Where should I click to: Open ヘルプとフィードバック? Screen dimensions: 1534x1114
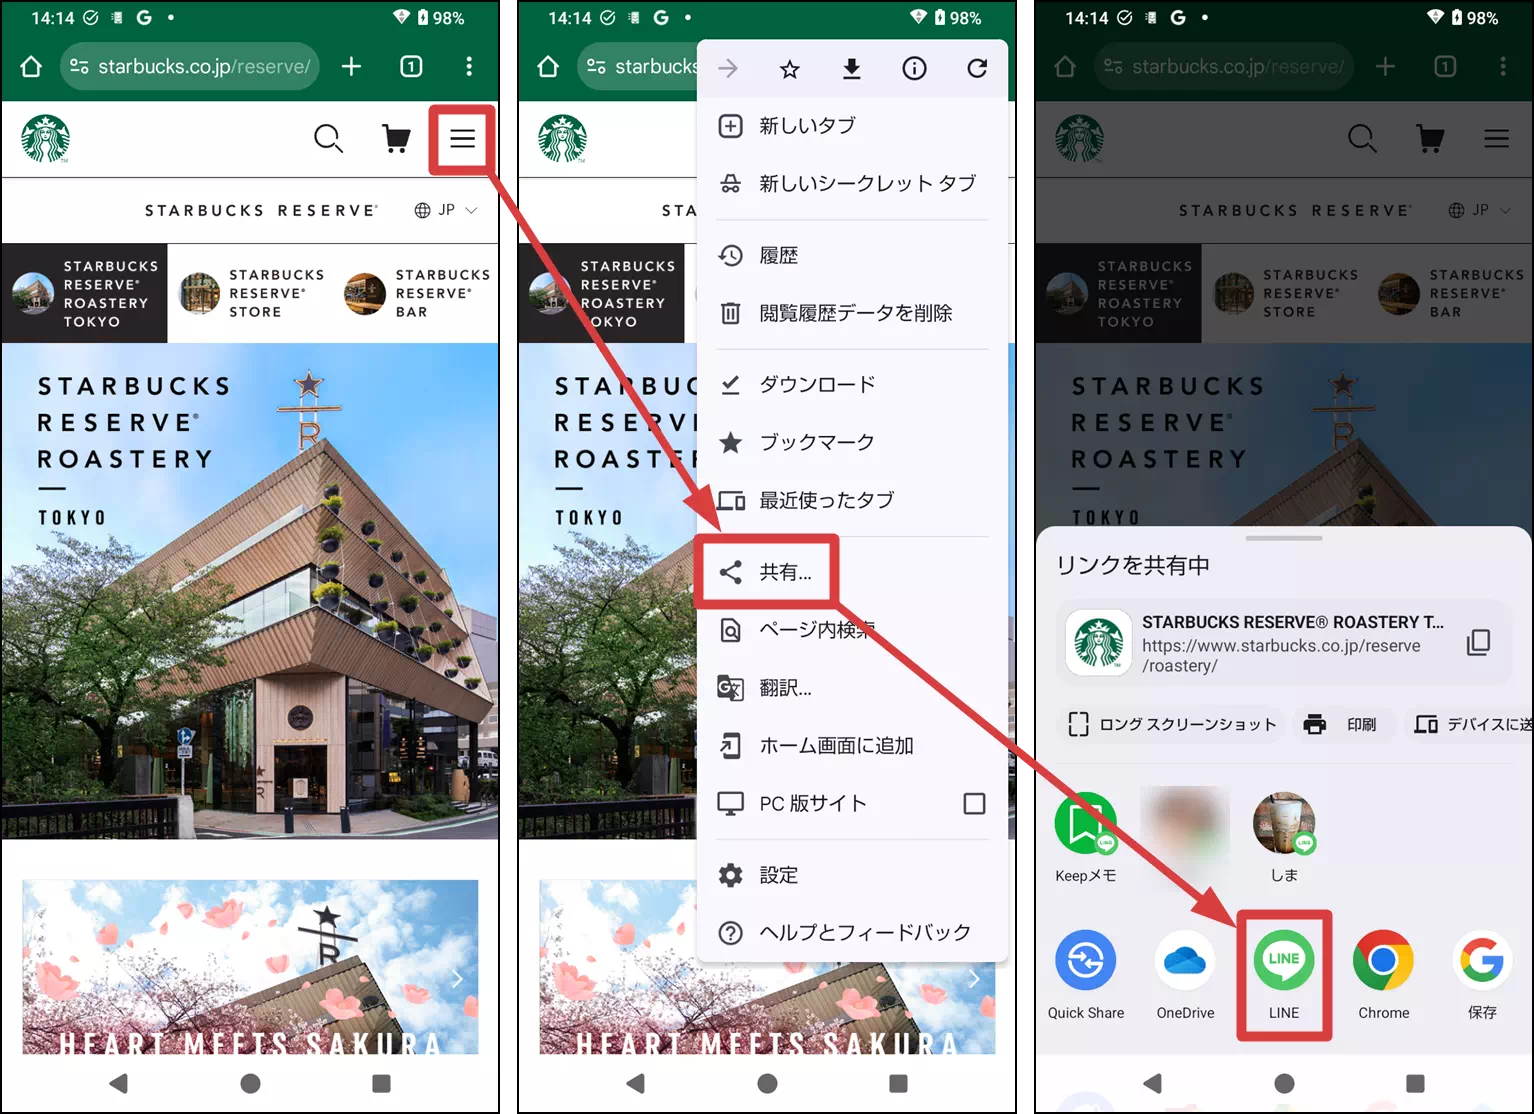[x=852, y=933]
